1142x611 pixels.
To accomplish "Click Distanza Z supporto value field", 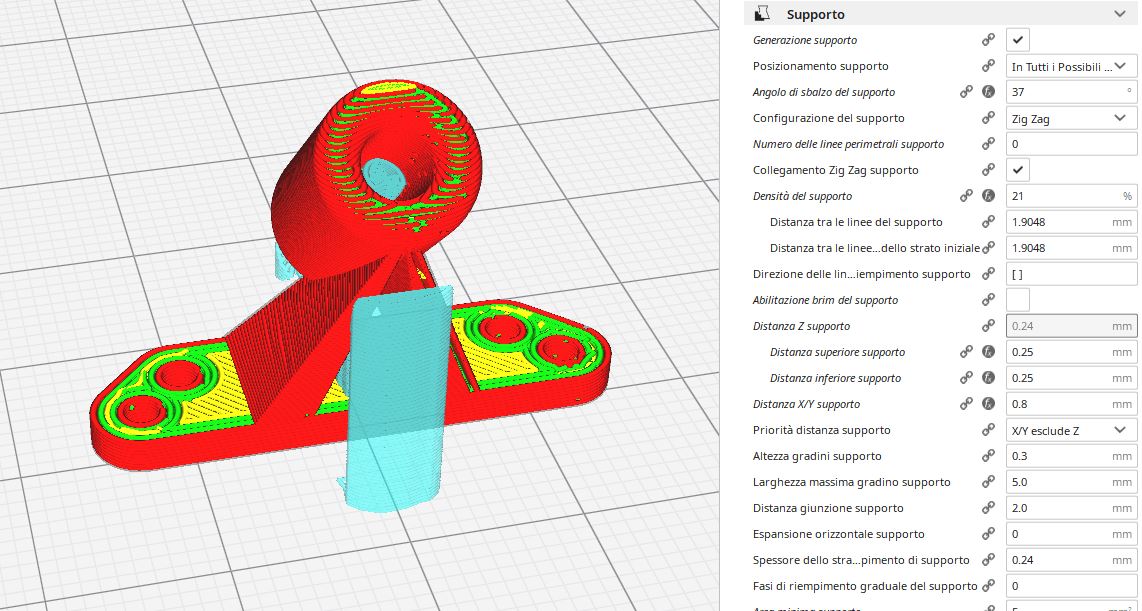I will click(x=1071, y=326).
